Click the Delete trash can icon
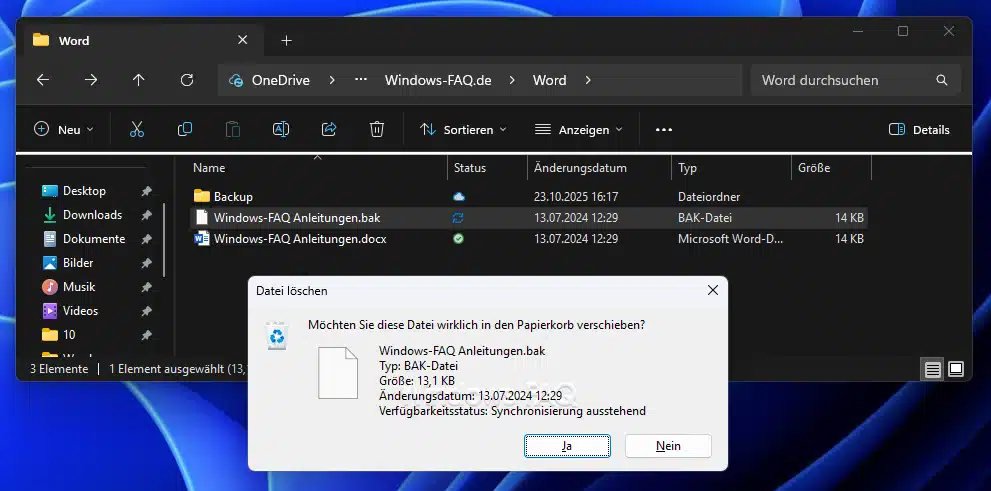Viewport: 991px width, 491px height. pyautogui.click(x=377, y=129)
